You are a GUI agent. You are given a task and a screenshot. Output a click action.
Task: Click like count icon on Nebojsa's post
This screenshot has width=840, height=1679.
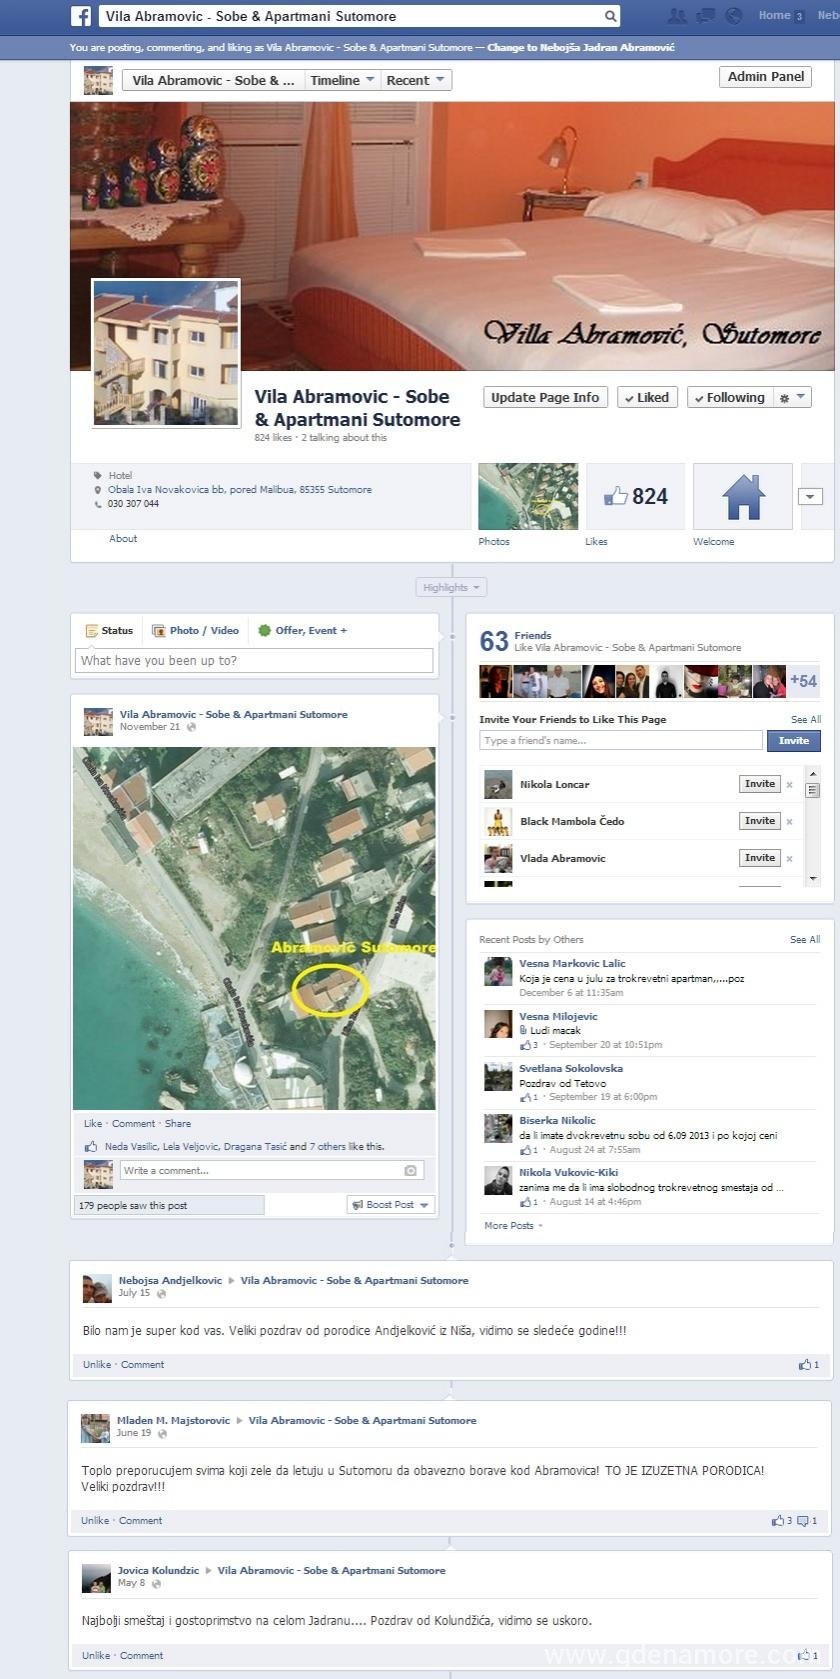(x=804, y=1365)
